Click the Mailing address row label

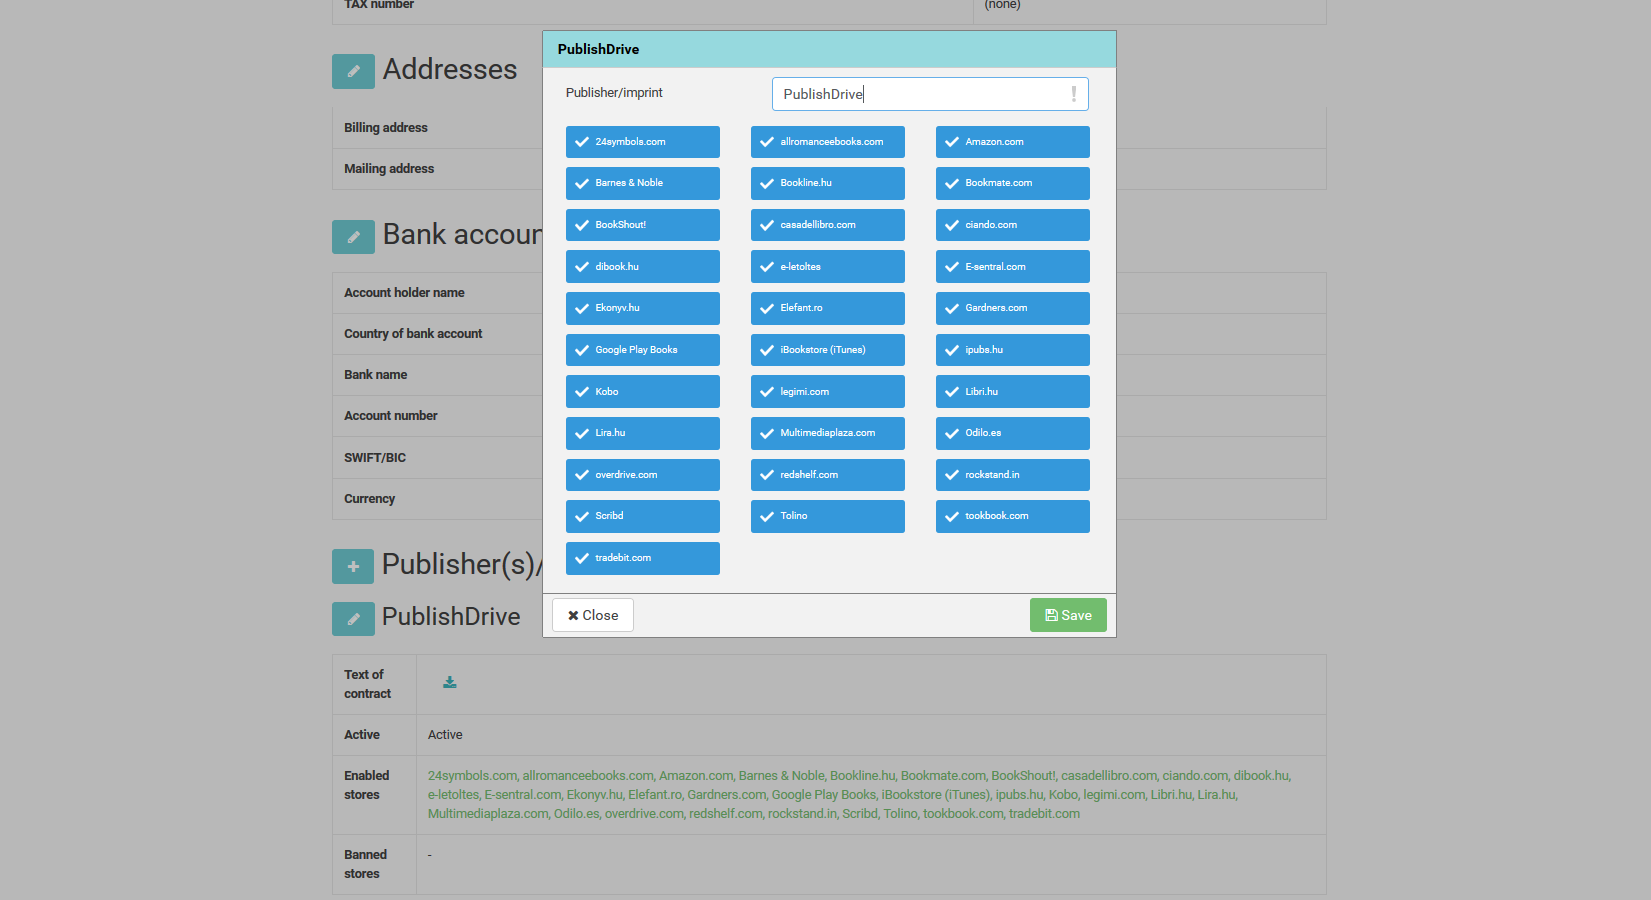389,169
